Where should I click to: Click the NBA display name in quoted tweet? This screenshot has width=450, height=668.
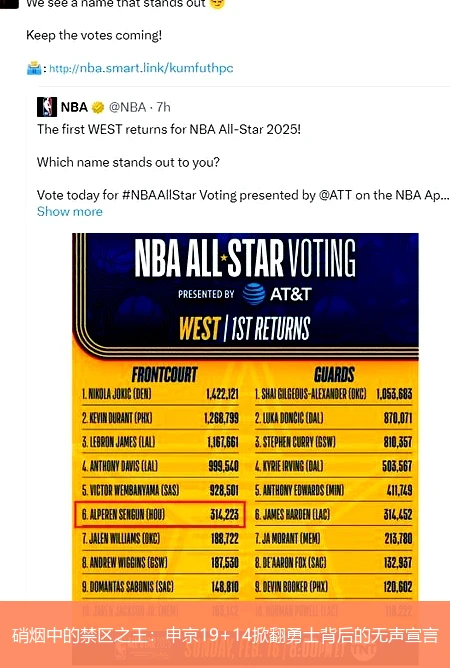[74, 107]
